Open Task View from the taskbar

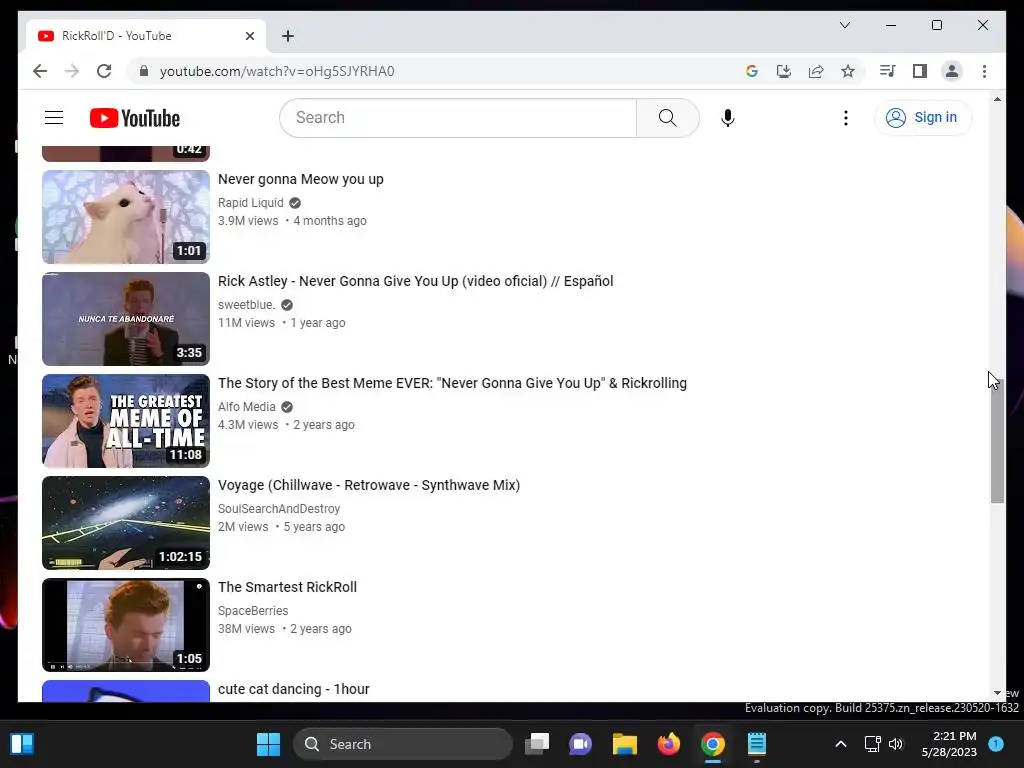pyautogui.click(x=537, y=744)
